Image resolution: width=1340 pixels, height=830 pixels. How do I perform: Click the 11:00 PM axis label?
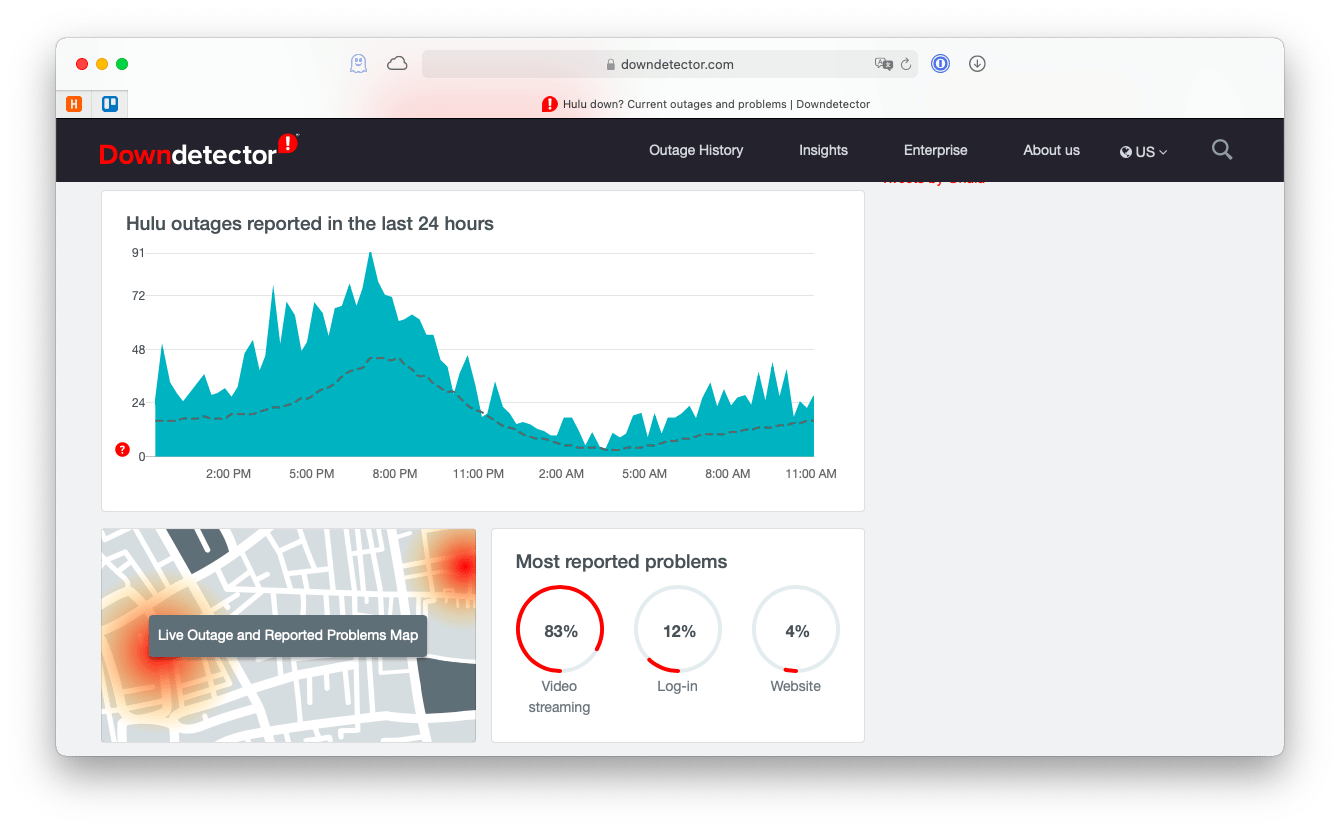coord(478,474)
